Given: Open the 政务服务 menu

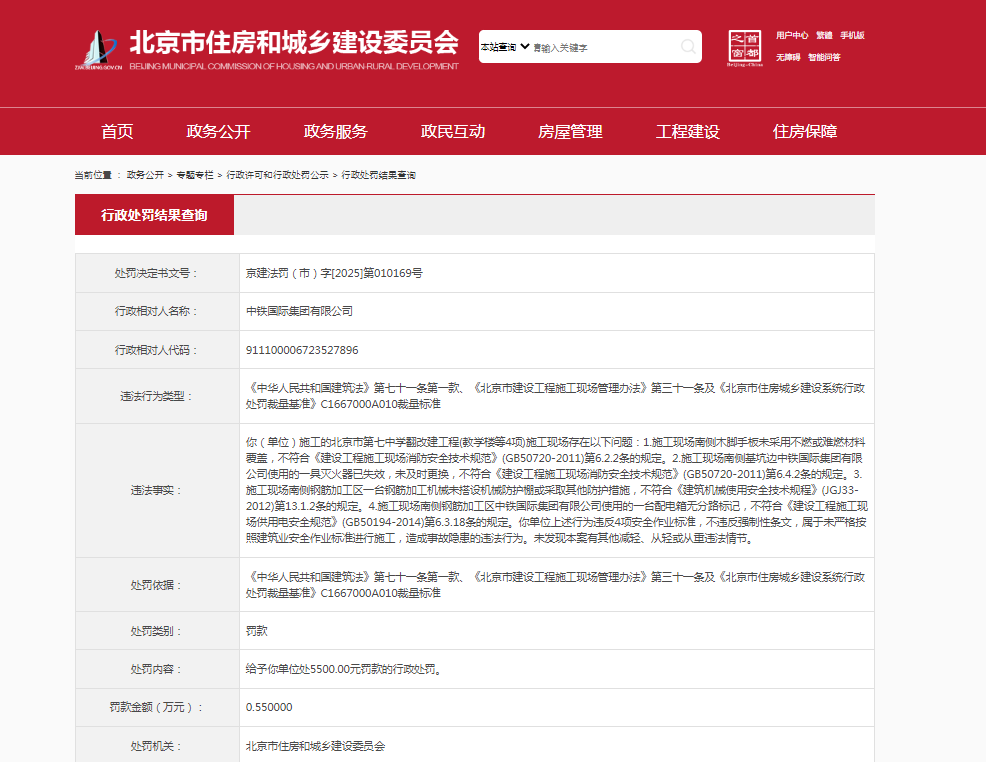Looking at the screenshot, I should pos(335,131).
